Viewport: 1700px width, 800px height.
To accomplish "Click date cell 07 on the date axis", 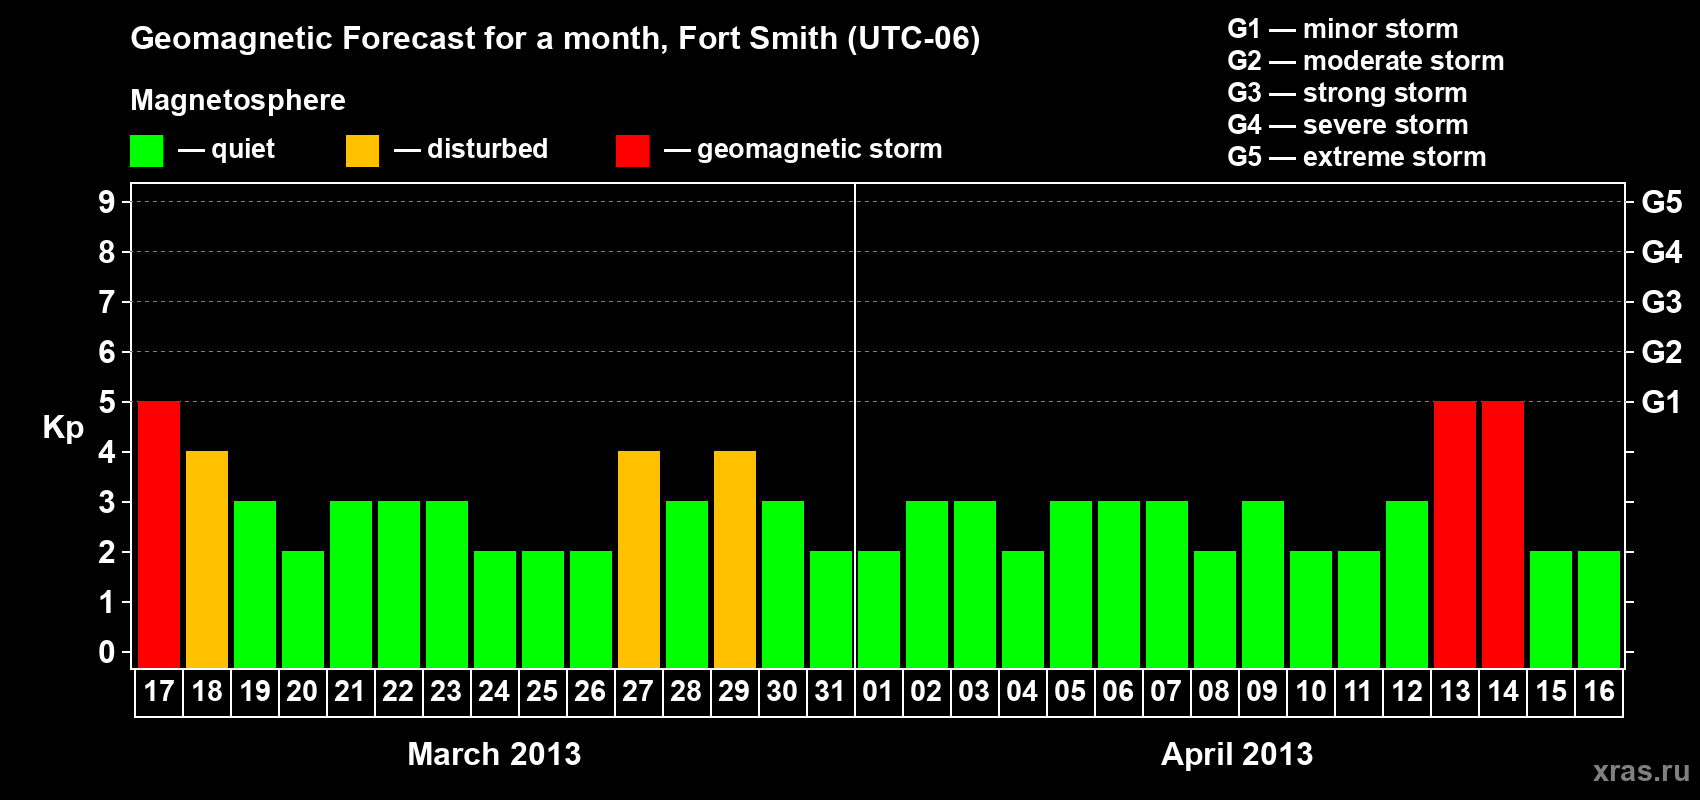I will pyautogui.click(x=1167, y=692).
